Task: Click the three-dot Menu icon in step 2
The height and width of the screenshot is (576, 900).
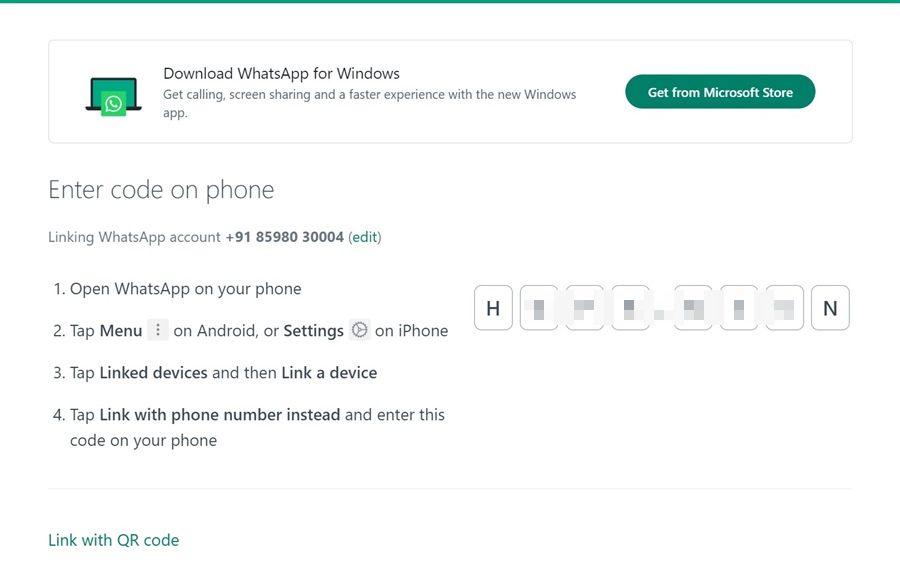Action: (x=158, y=330)
